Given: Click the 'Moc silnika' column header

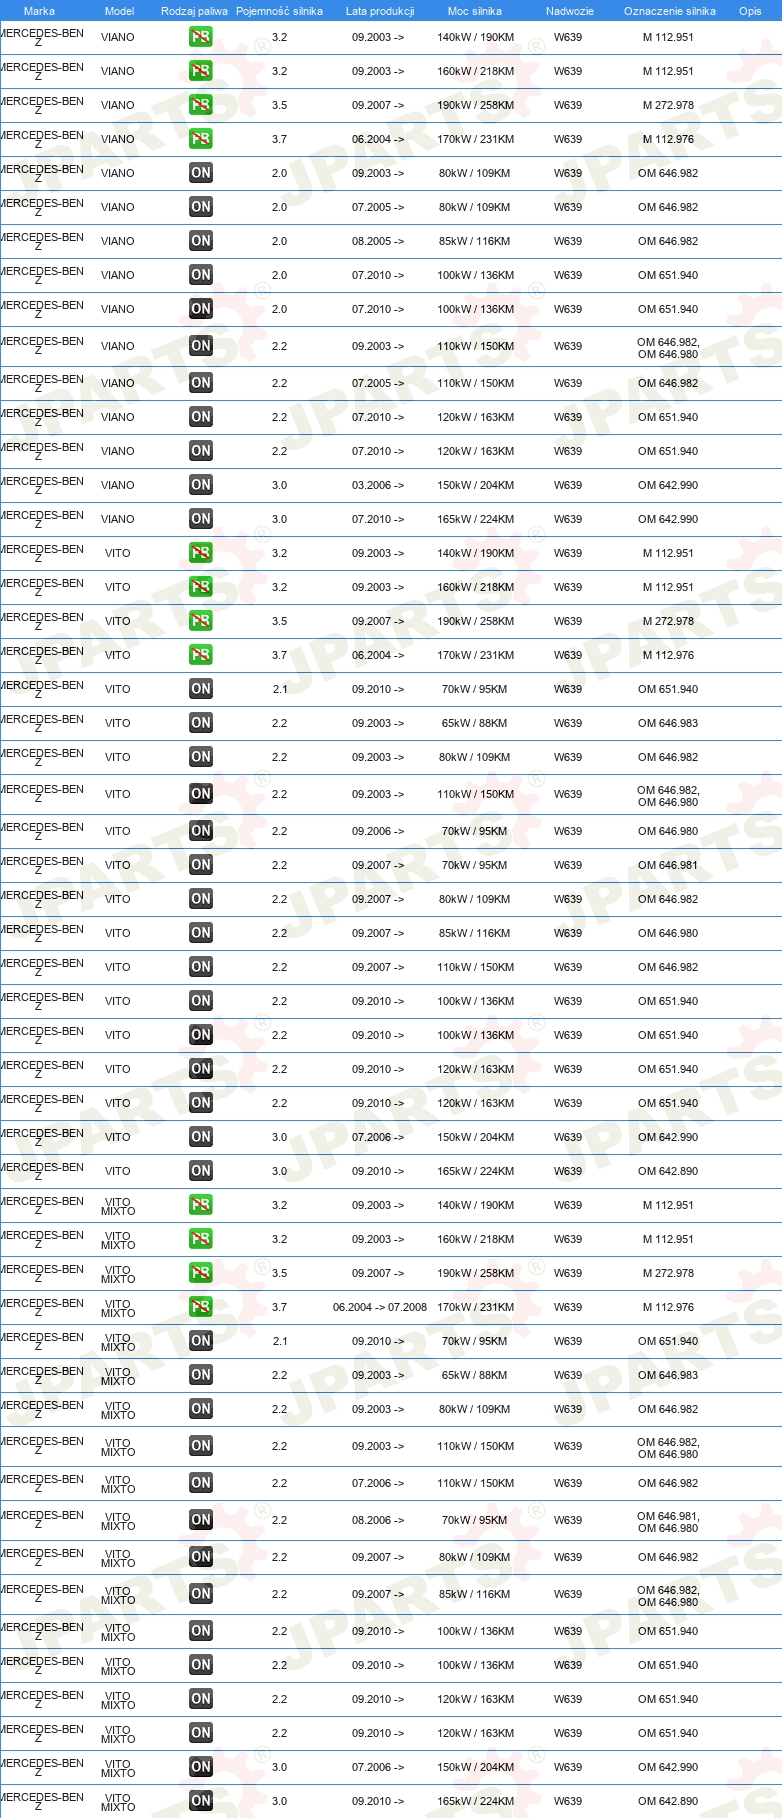Looking at the screenshot, I should [x=475, y=11].
